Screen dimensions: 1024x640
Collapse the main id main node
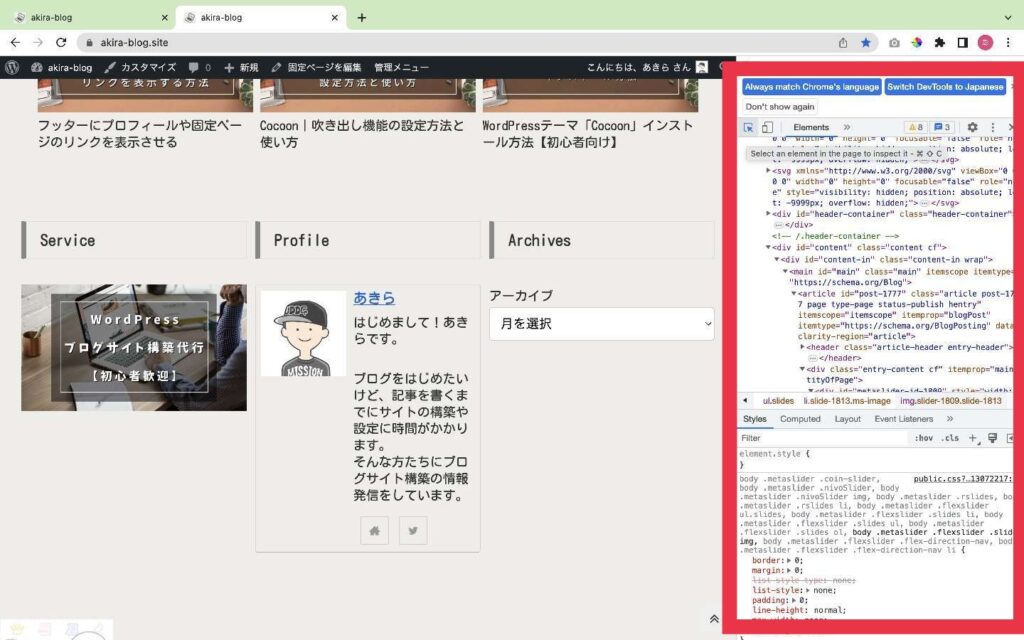click(x=785, y=271)
